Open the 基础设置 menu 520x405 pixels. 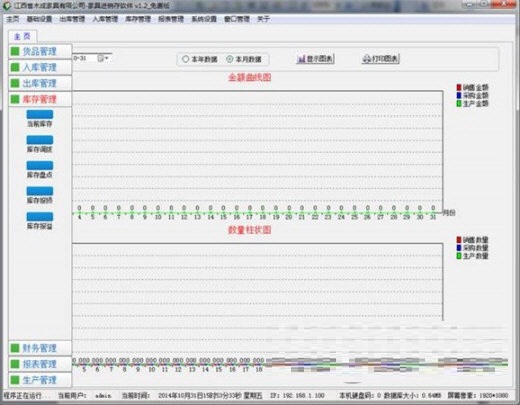coord(39,19)
